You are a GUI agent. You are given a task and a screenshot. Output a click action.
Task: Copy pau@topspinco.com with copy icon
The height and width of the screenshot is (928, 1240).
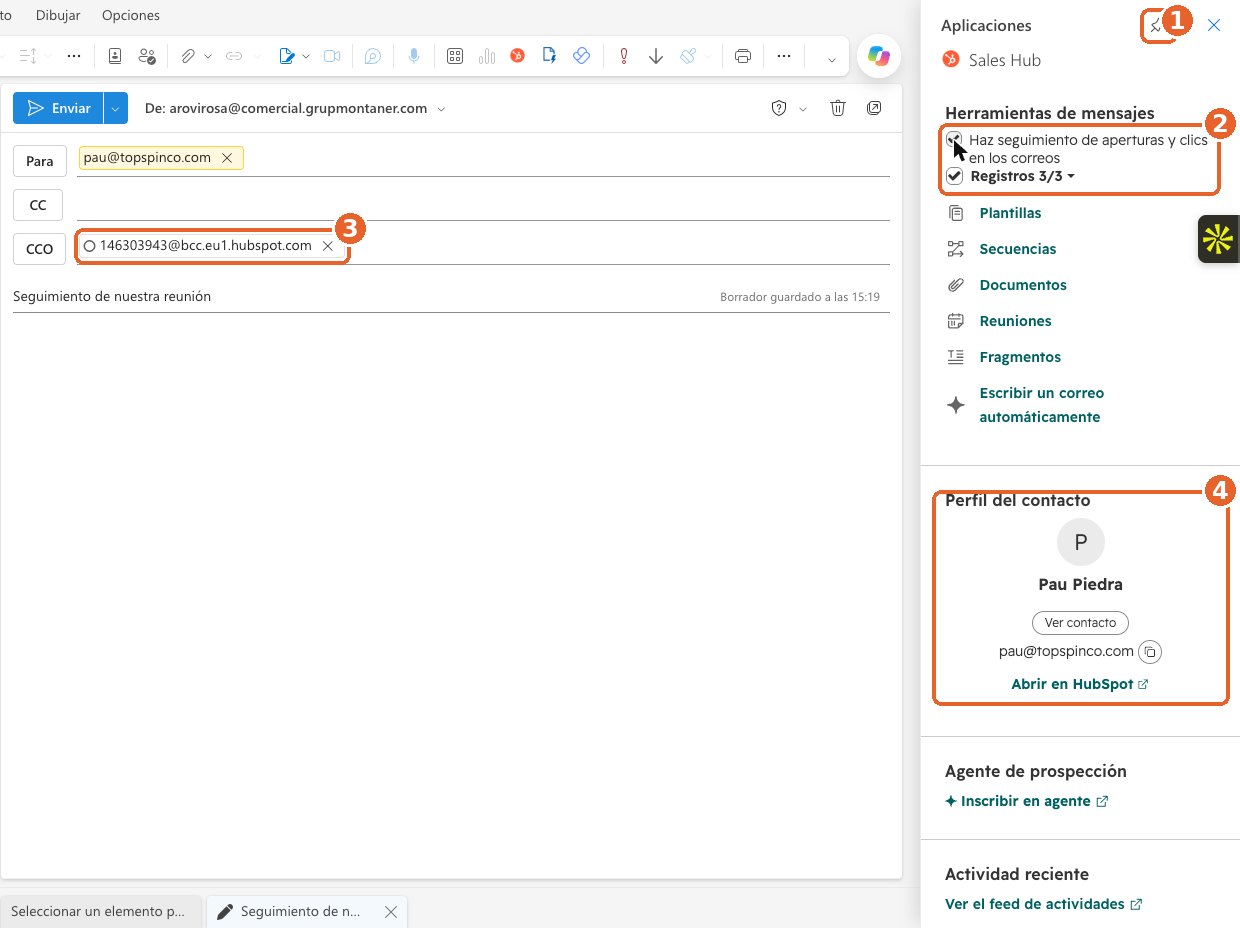[1150, 652]
